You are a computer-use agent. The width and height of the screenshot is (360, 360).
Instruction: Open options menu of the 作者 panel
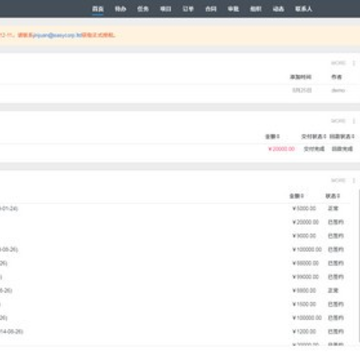[x=354, y=63]
